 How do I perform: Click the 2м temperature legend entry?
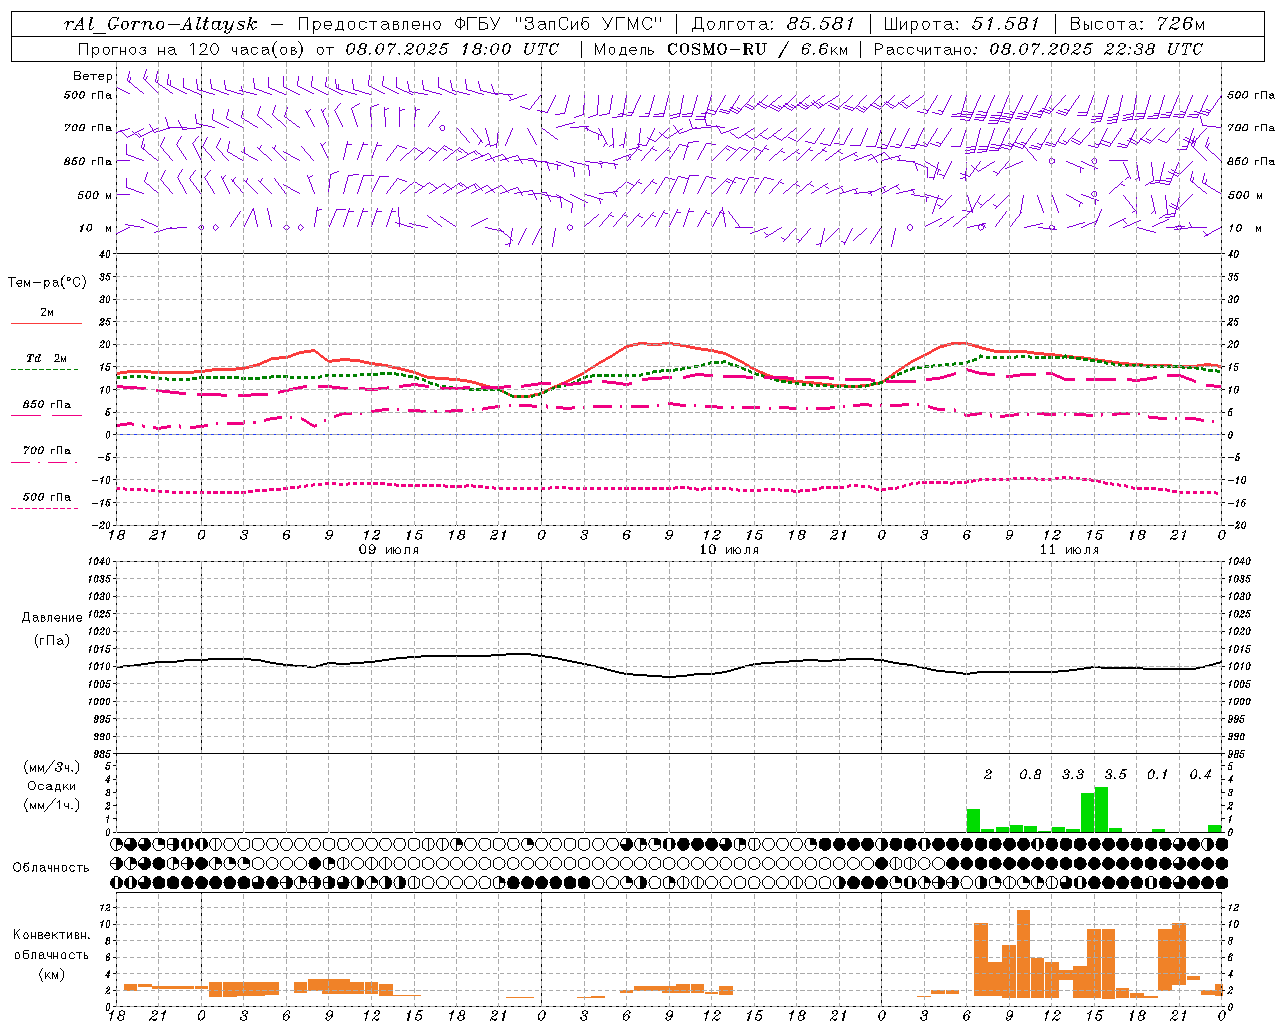click(x=47, y=313)
